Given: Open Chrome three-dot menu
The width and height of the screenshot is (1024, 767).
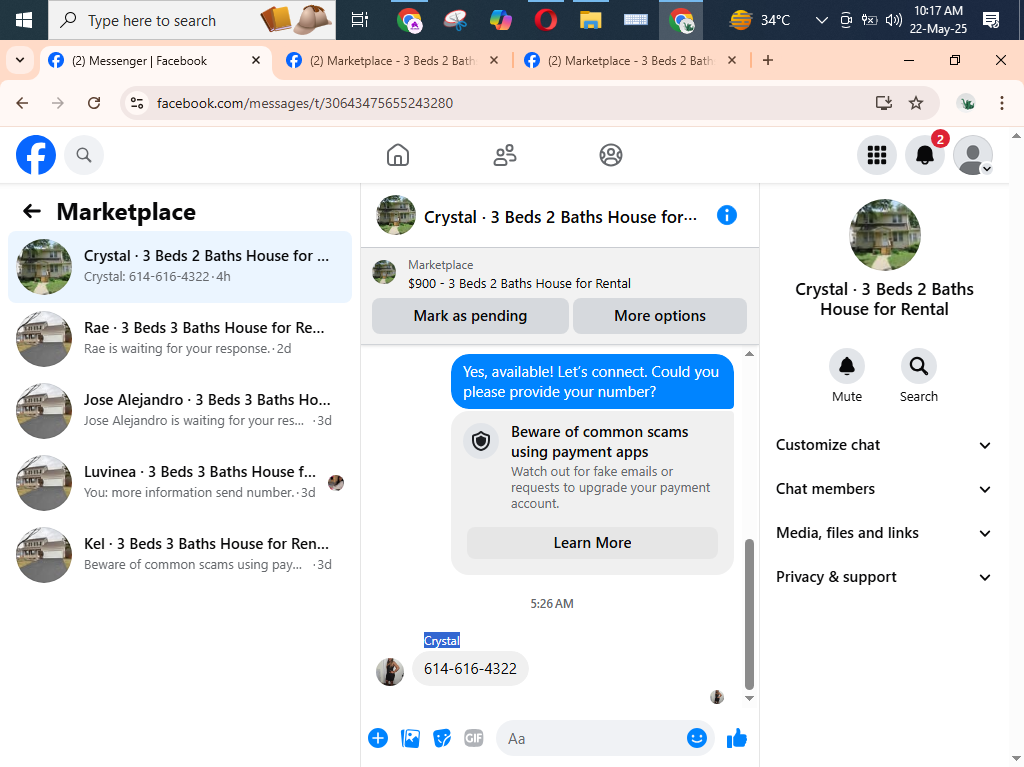Looking at the screenshot, I should click(1002, 103).
